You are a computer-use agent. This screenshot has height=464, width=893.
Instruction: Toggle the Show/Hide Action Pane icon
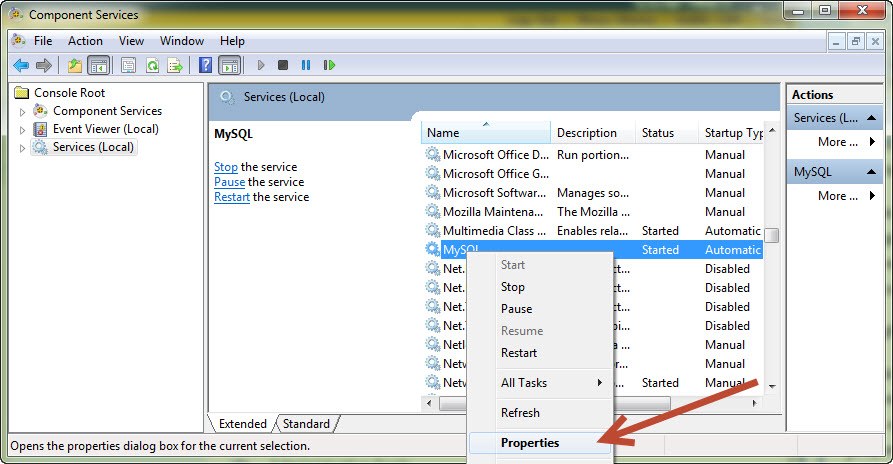pyautogui.click(x=230, y=65)
